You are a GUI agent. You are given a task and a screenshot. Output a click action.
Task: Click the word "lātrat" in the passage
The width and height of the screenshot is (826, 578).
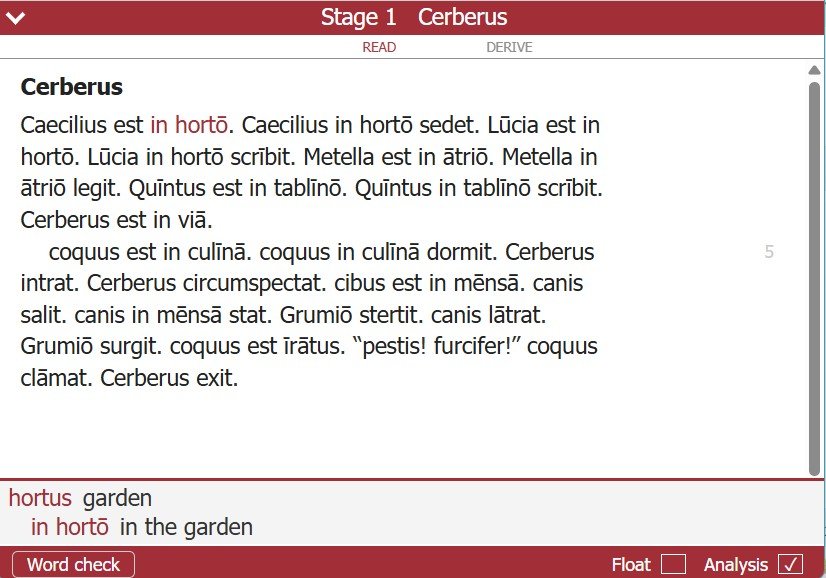511,316
